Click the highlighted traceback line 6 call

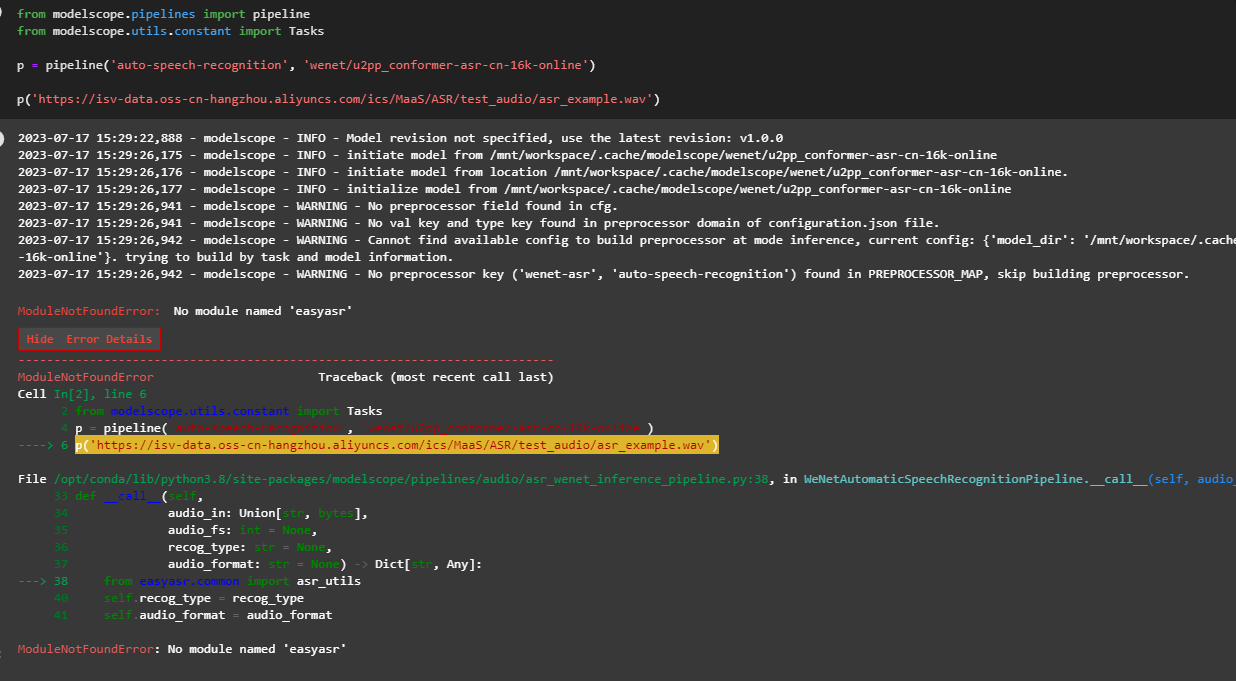pyautogui.click(x=397, y=445)
